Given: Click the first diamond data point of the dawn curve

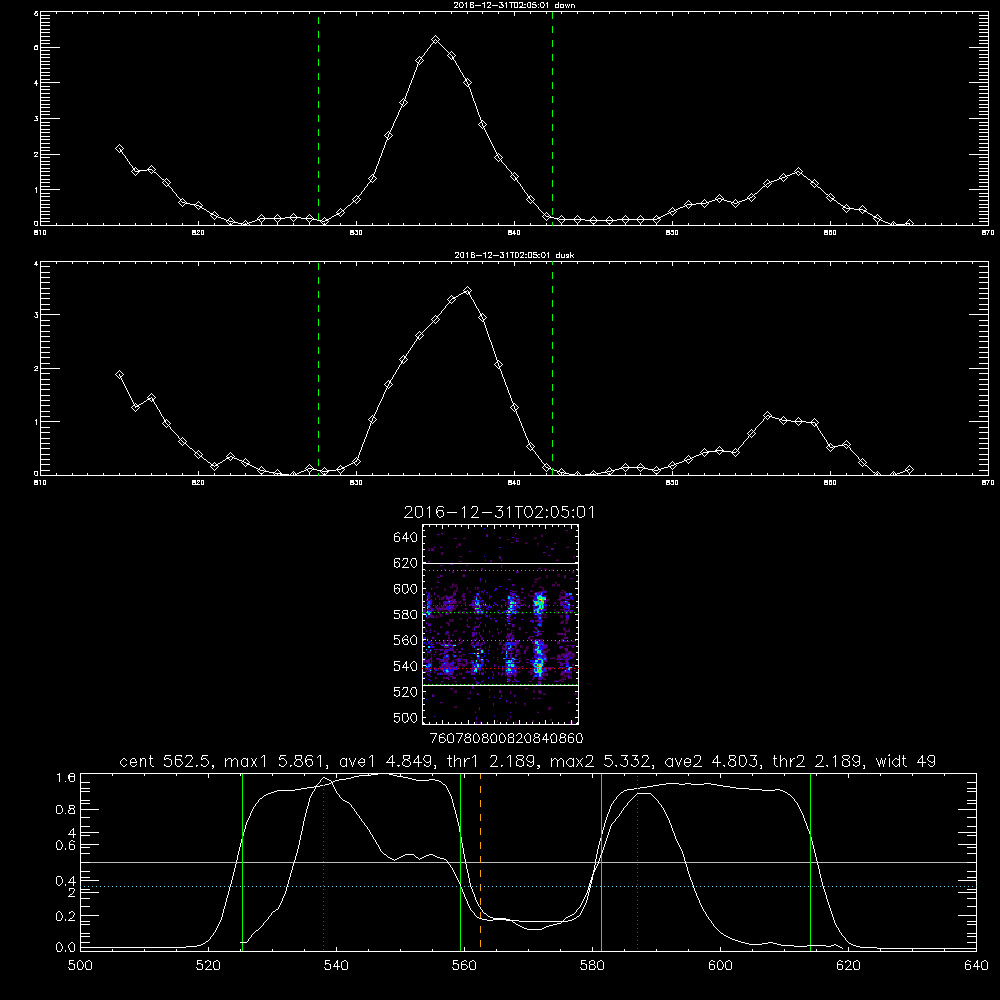Looking at the screenshot, I should coord(119,149).
